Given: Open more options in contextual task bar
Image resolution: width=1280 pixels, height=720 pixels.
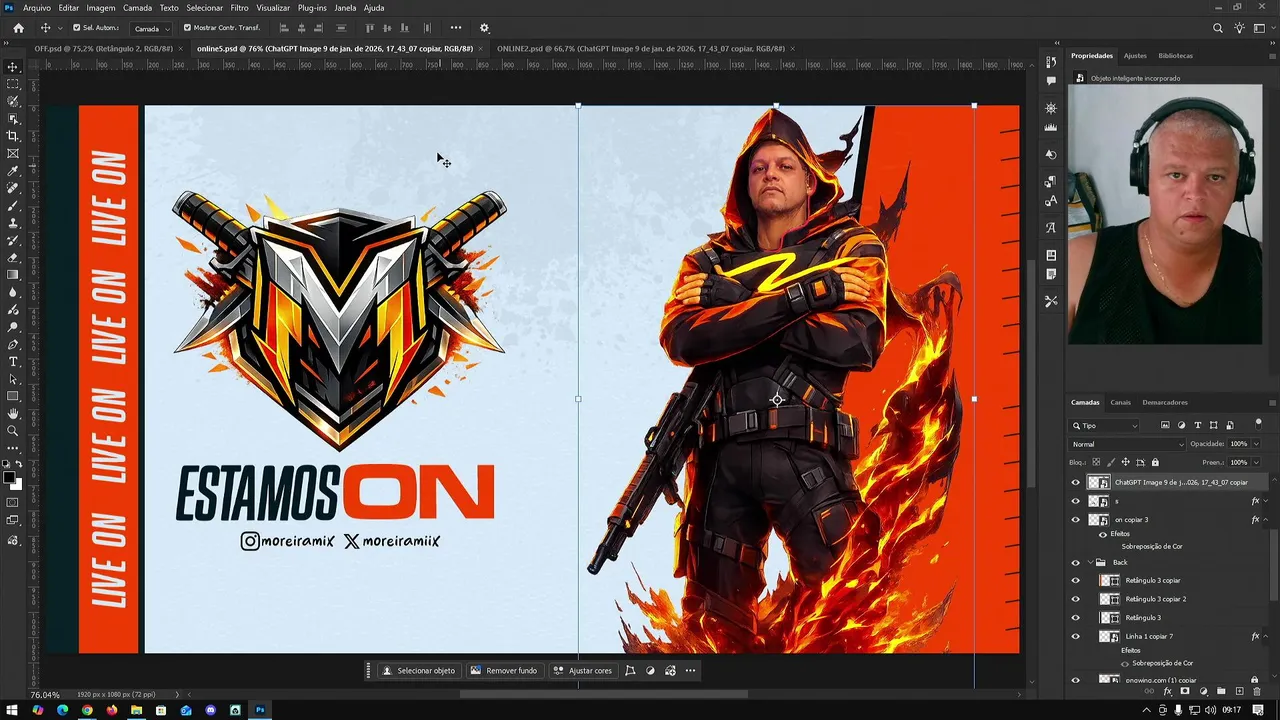Looking at the screenshot, I should 690,670.
